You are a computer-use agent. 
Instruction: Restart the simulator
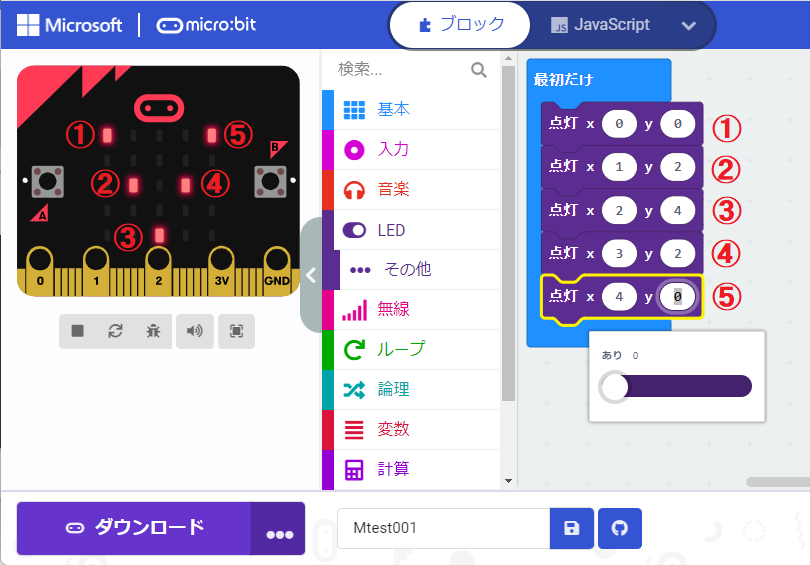pyautogui.click(x=115, y=331)
